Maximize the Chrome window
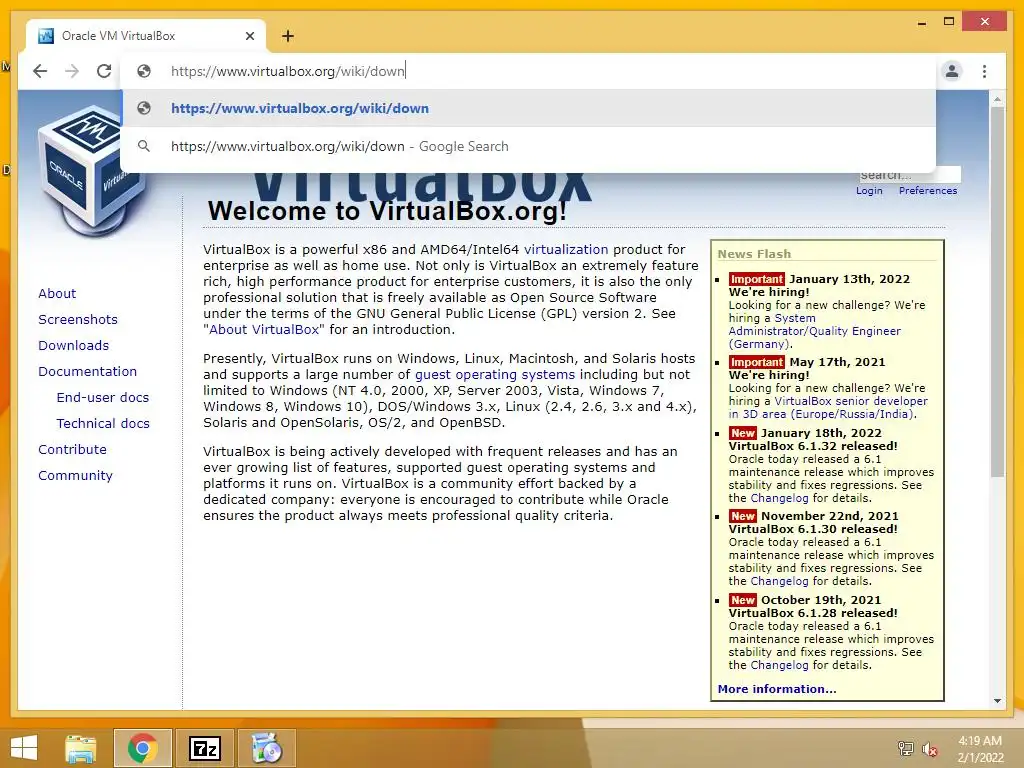 (949, 22)
